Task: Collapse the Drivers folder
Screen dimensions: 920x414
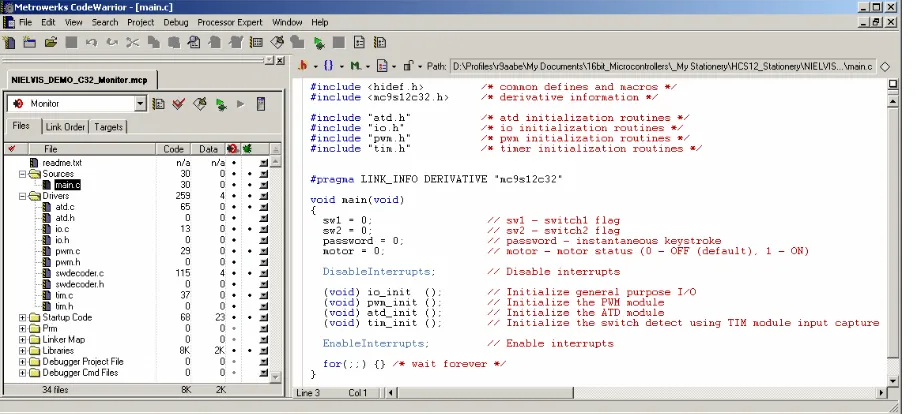Action: tap(22, 196)
